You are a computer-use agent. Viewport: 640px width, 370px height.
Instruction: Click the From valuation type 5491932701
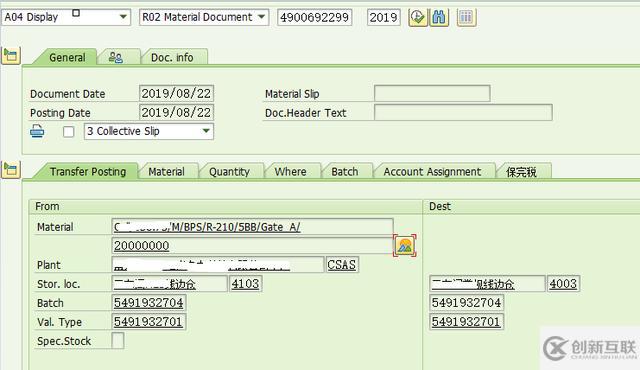click(149, 322)
